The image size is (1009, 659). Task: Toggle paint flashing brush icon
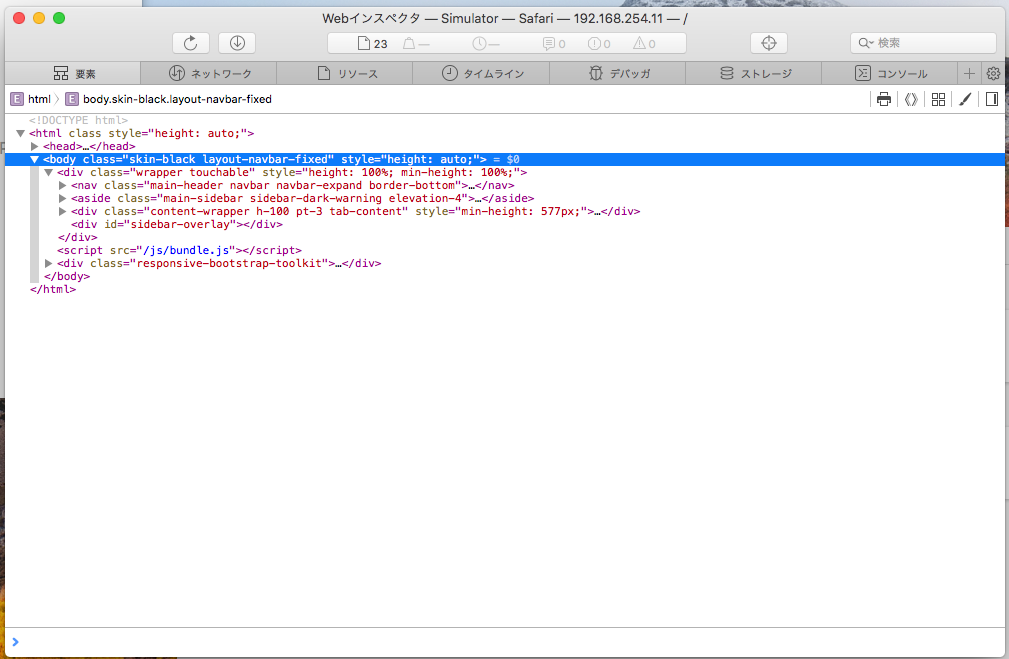point(965,99)
